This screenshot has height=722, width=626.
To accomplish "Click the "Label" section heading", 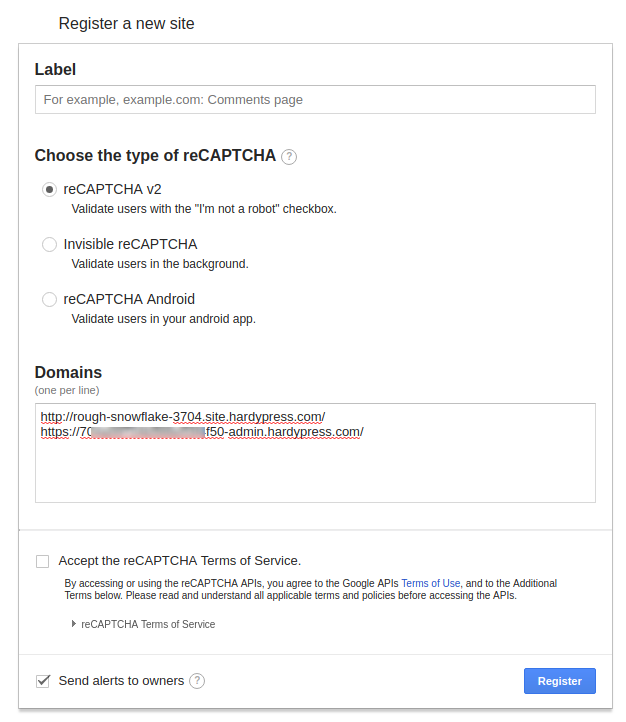I will (x=55, y=69).
